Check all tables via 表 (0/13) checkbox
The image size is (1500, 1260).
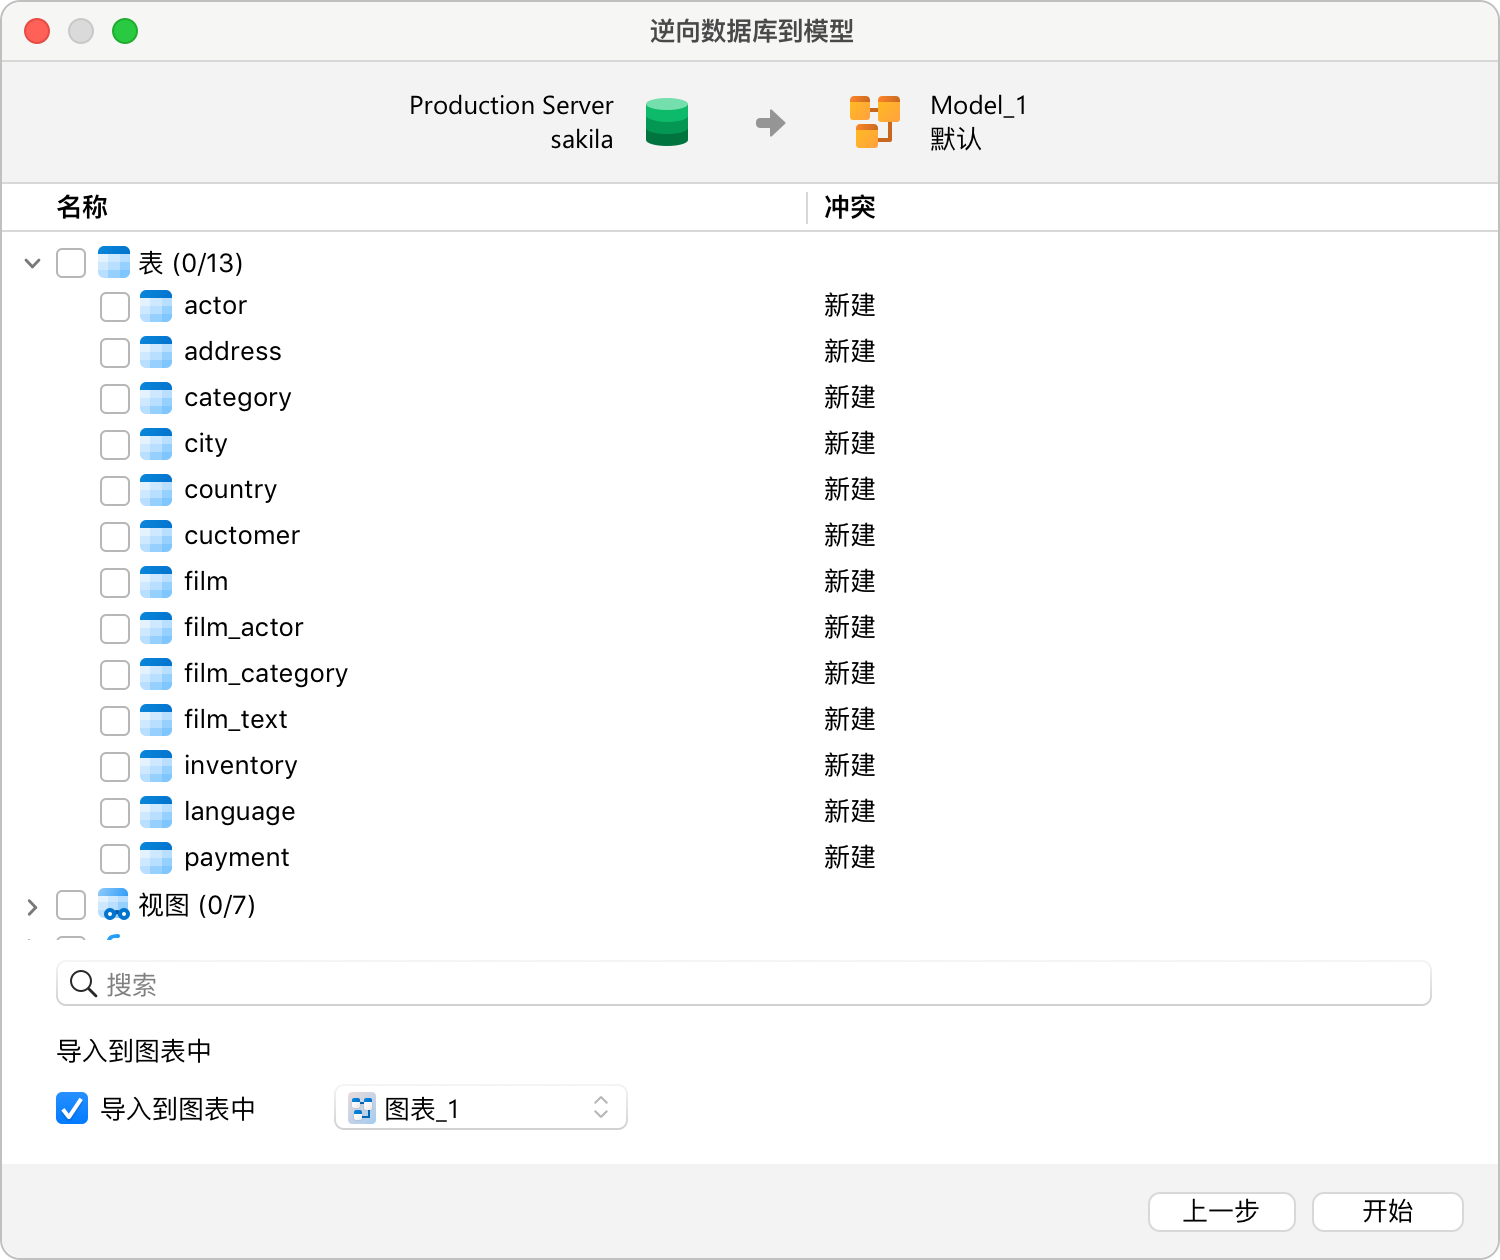(x=71, y=263)
